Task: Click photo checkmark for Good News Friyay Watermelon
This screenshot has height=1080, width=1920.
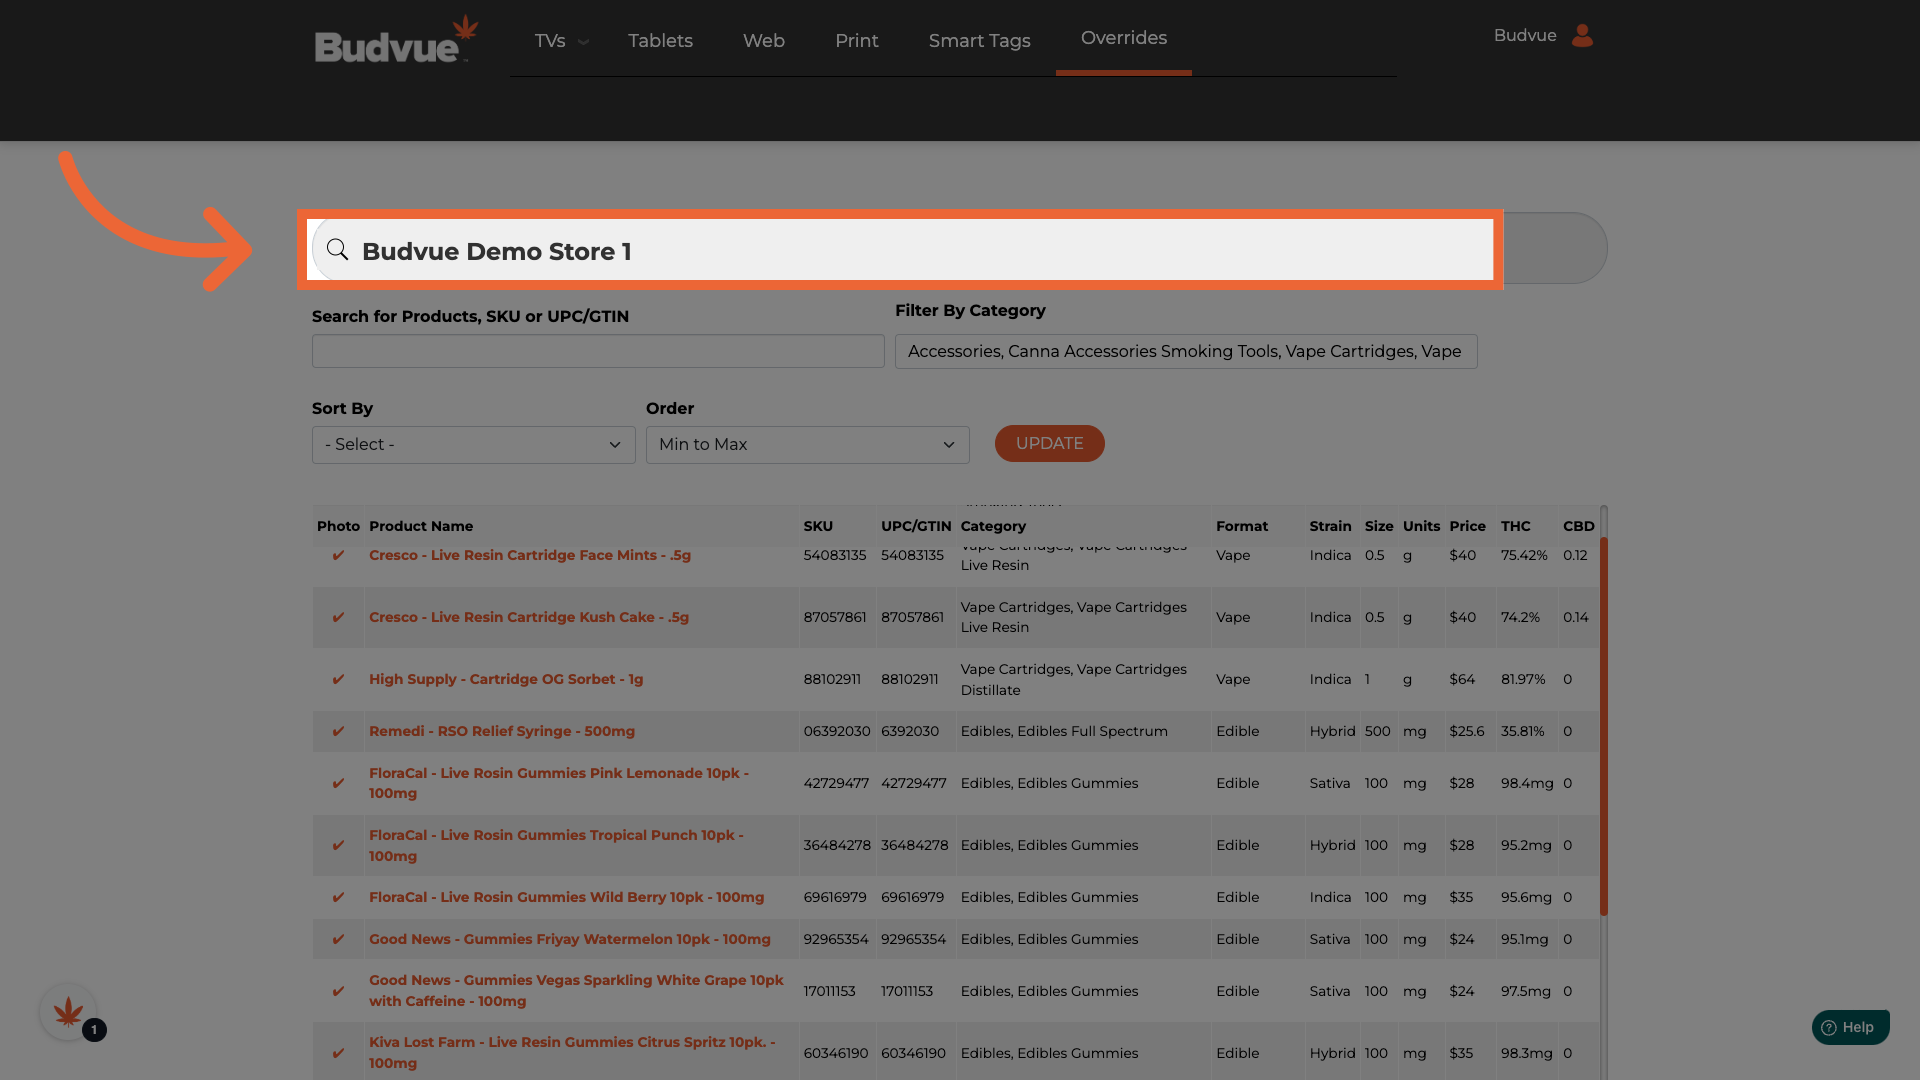Action: point(338,940)
